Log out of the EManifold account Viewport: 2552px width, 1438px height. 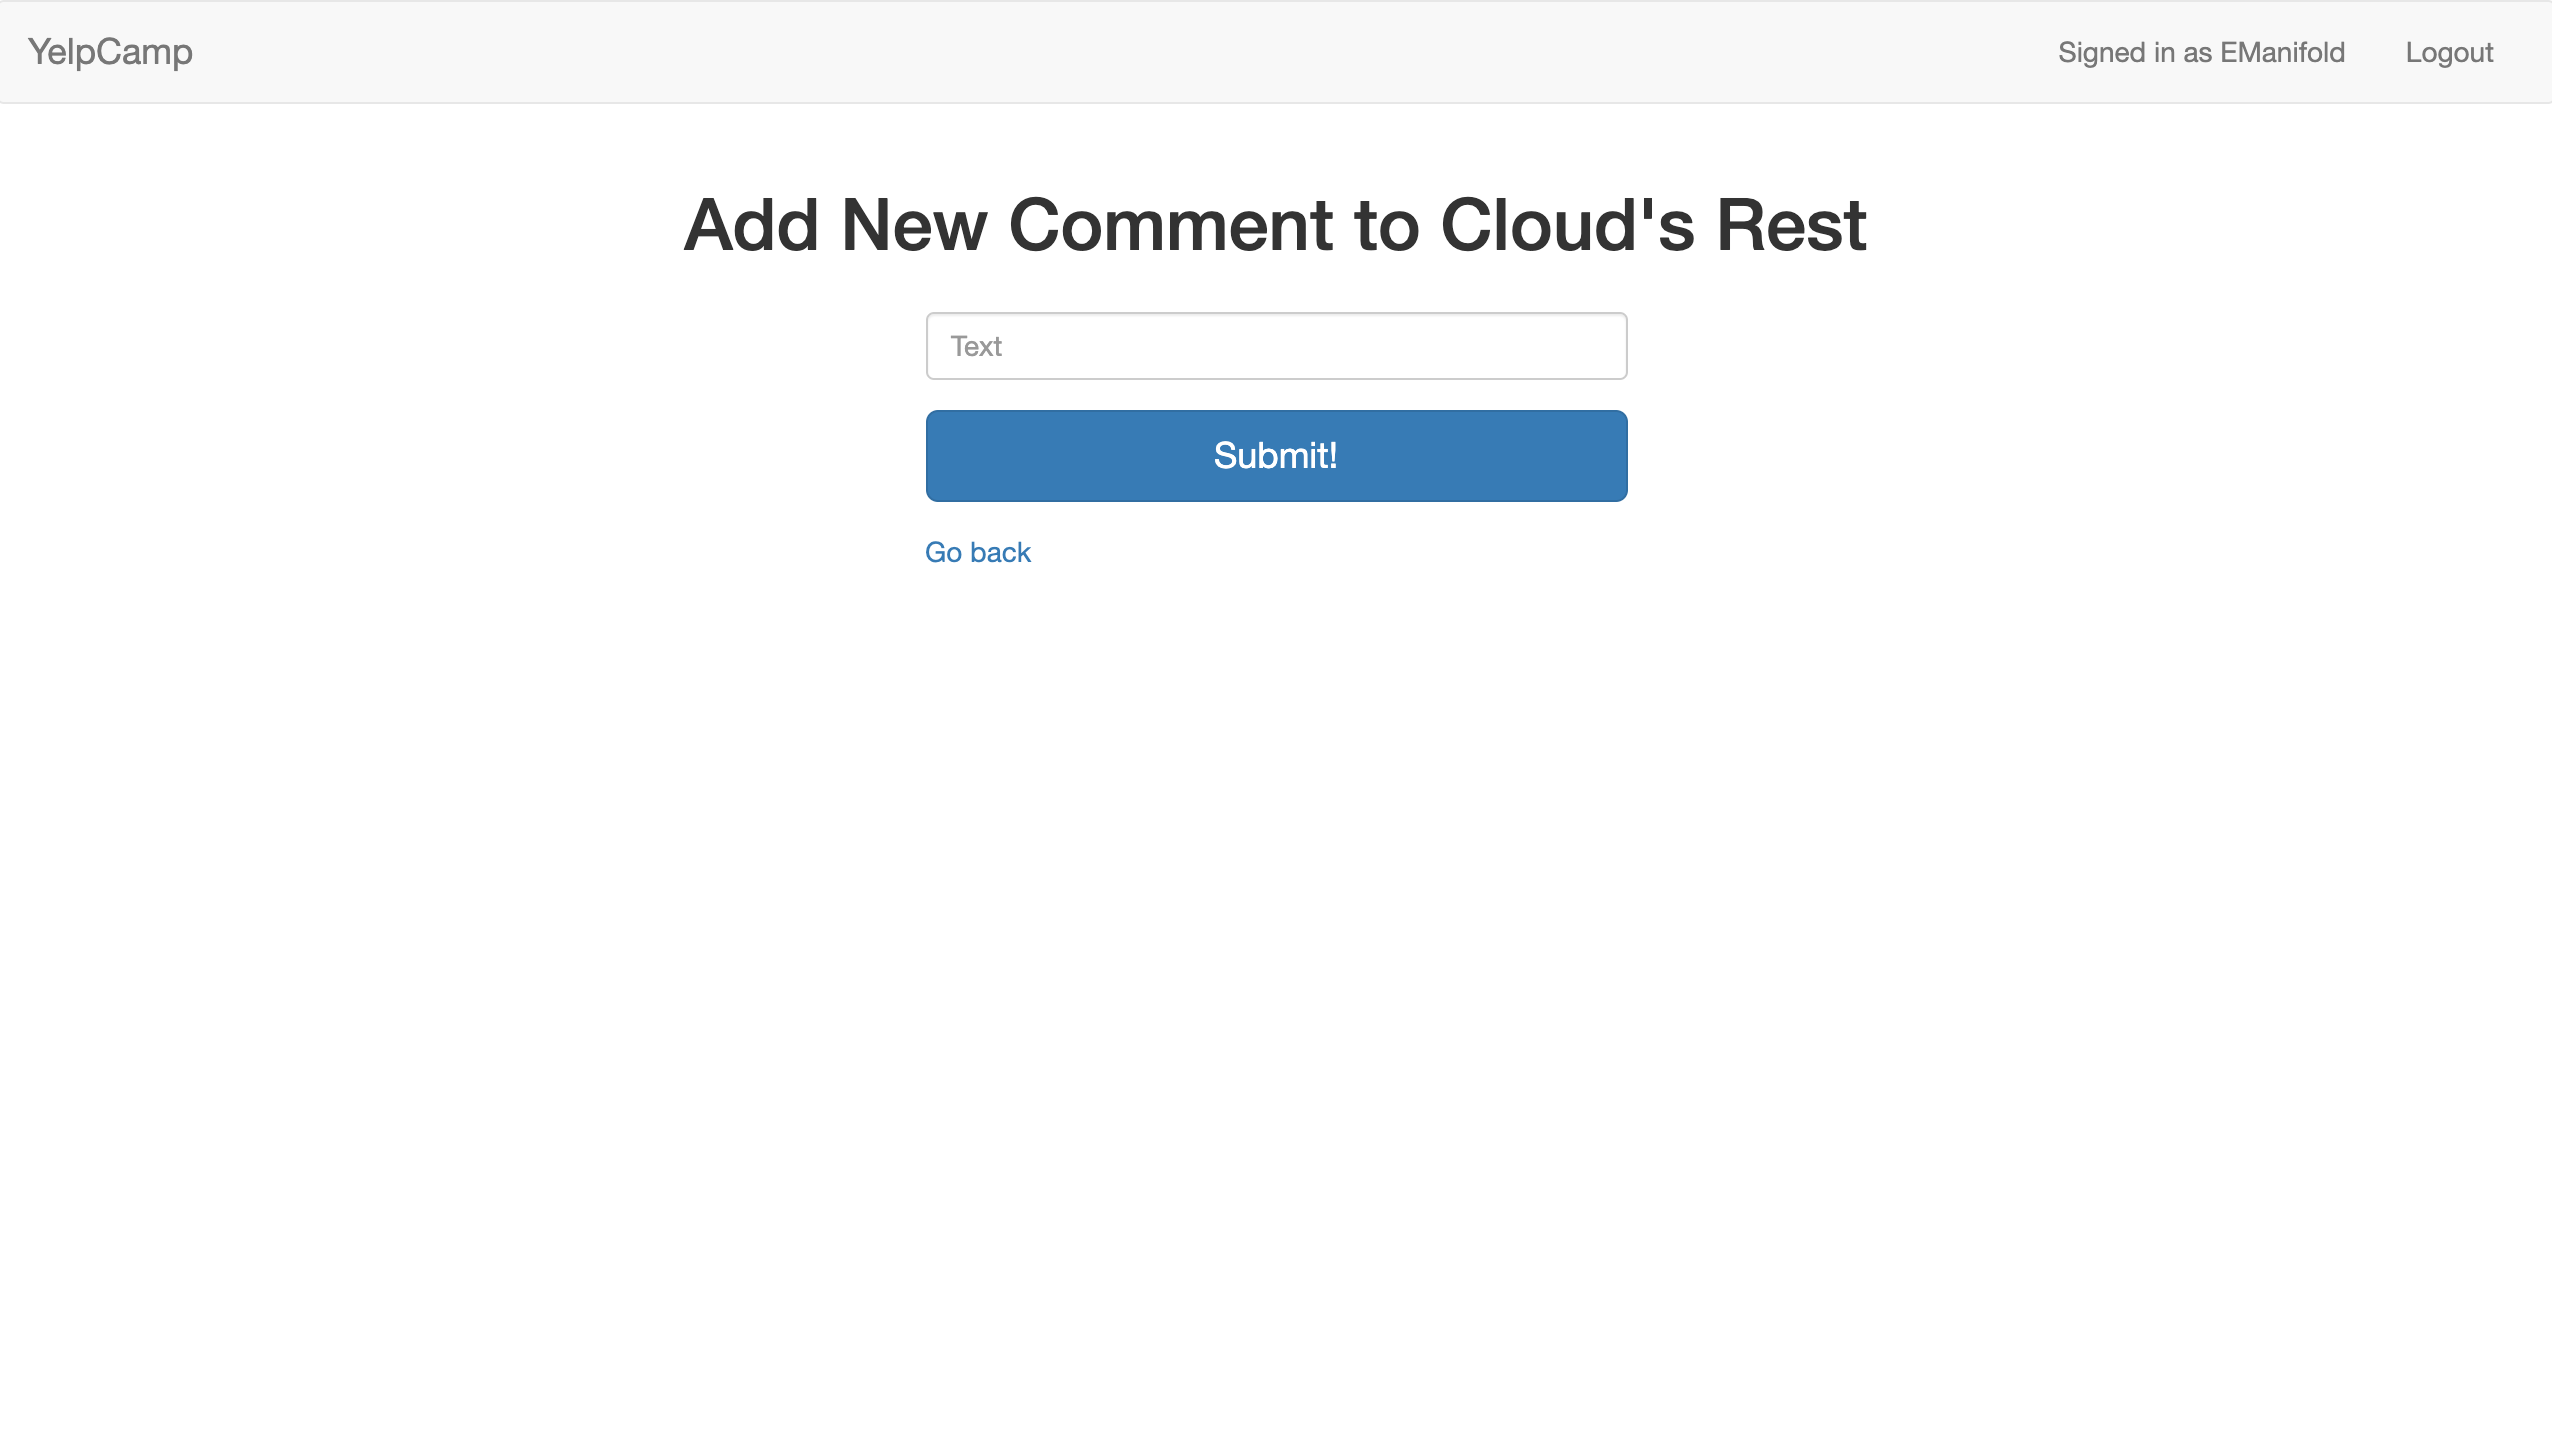pyautogui.click(x=2448, y=53)
